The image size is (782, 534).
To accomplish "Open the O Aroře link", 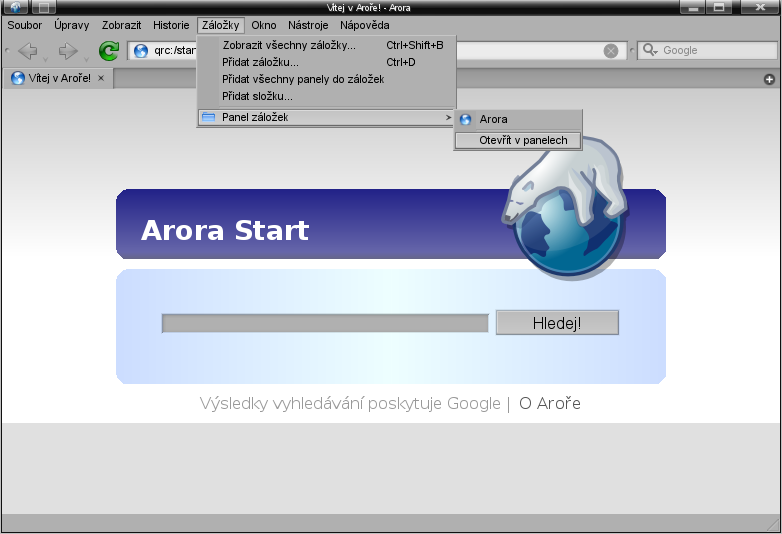I will coord(550,403).
